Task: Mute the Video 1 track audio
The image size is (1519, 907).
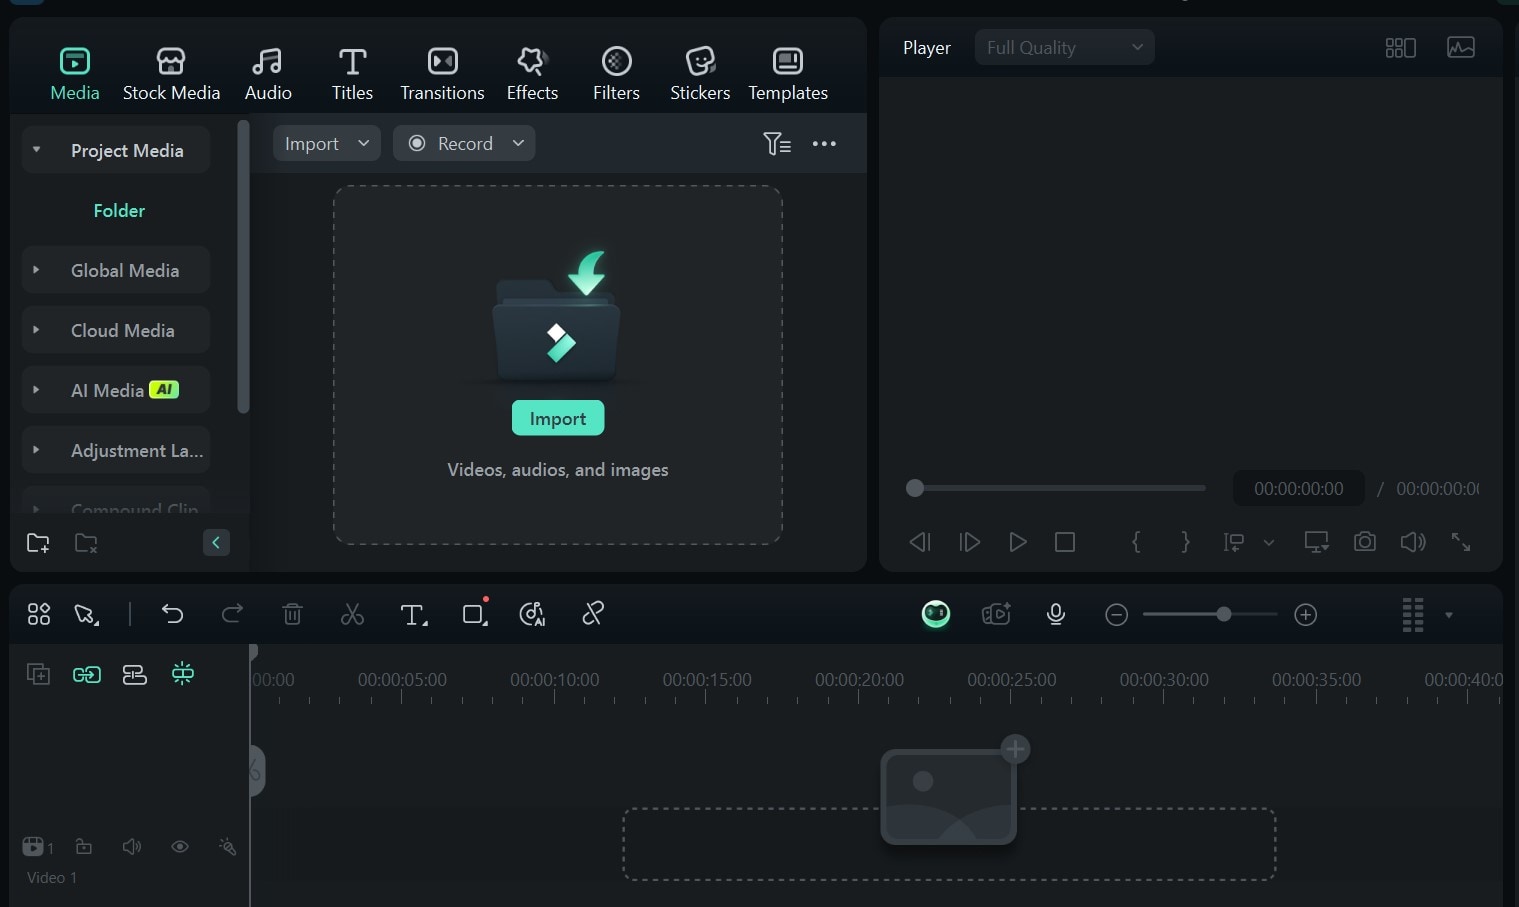Action: (132, 847)
